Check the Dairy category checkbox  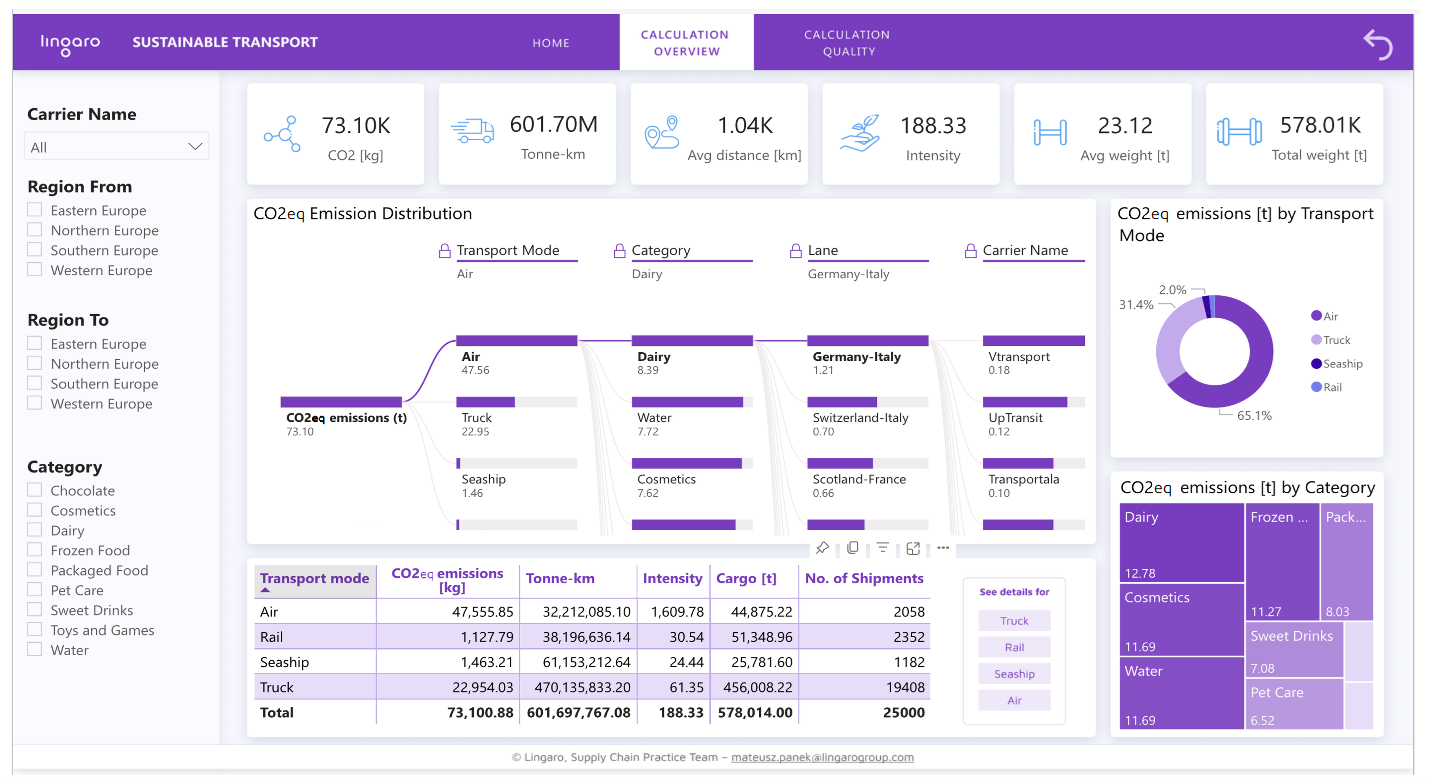point(35,530)
